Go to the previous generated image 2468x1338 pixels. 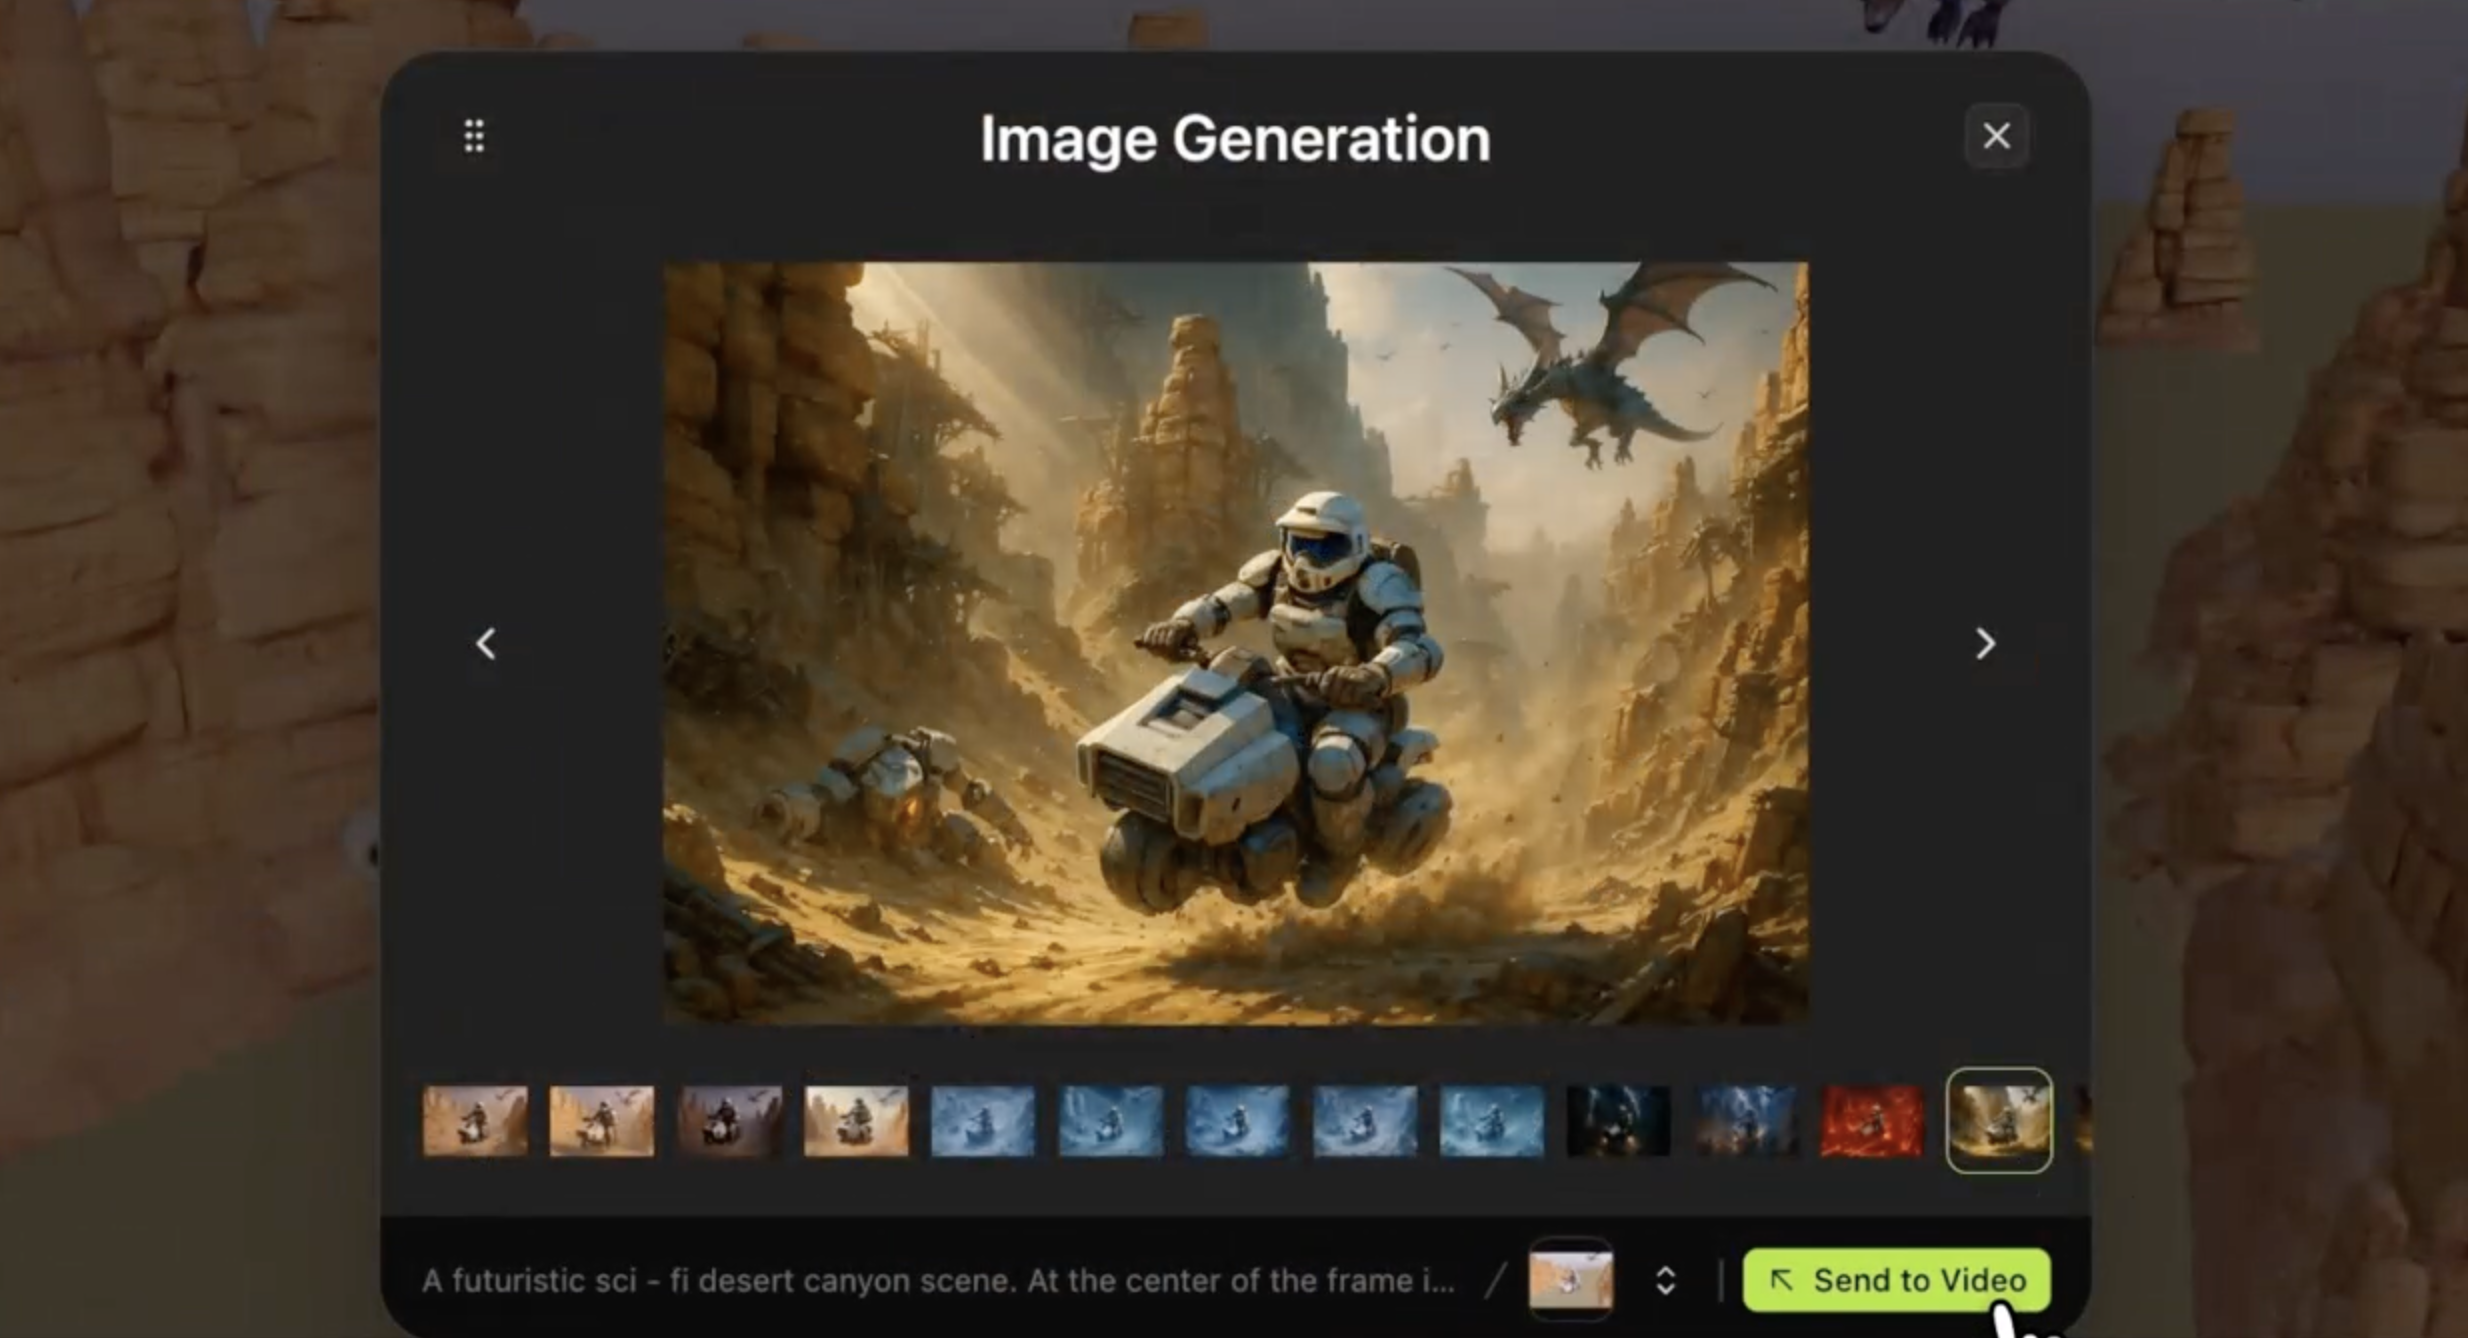coord(486,643)
